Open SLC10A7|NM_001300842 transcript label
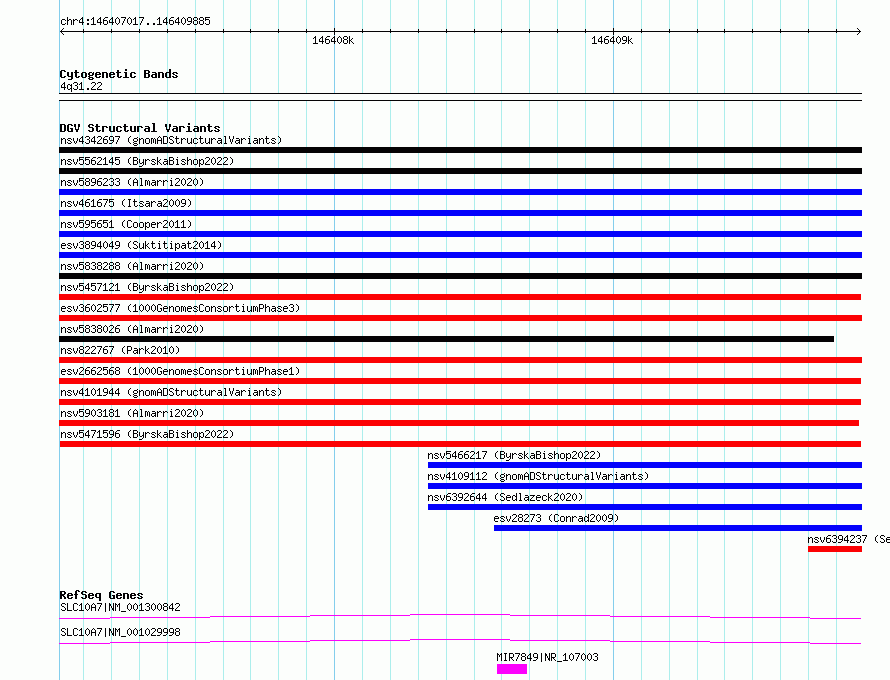 pos(120,607)
